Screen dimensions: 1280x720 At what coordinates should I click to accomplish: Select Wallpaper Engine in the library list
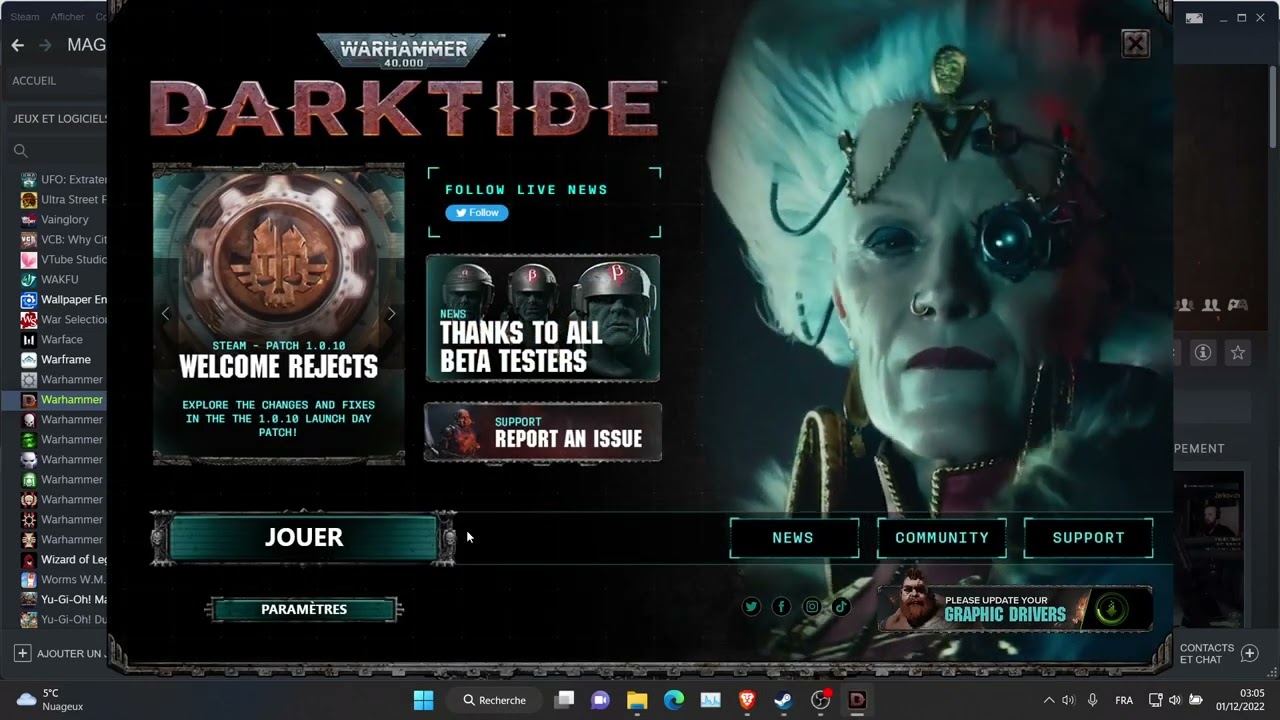(64, 299)
